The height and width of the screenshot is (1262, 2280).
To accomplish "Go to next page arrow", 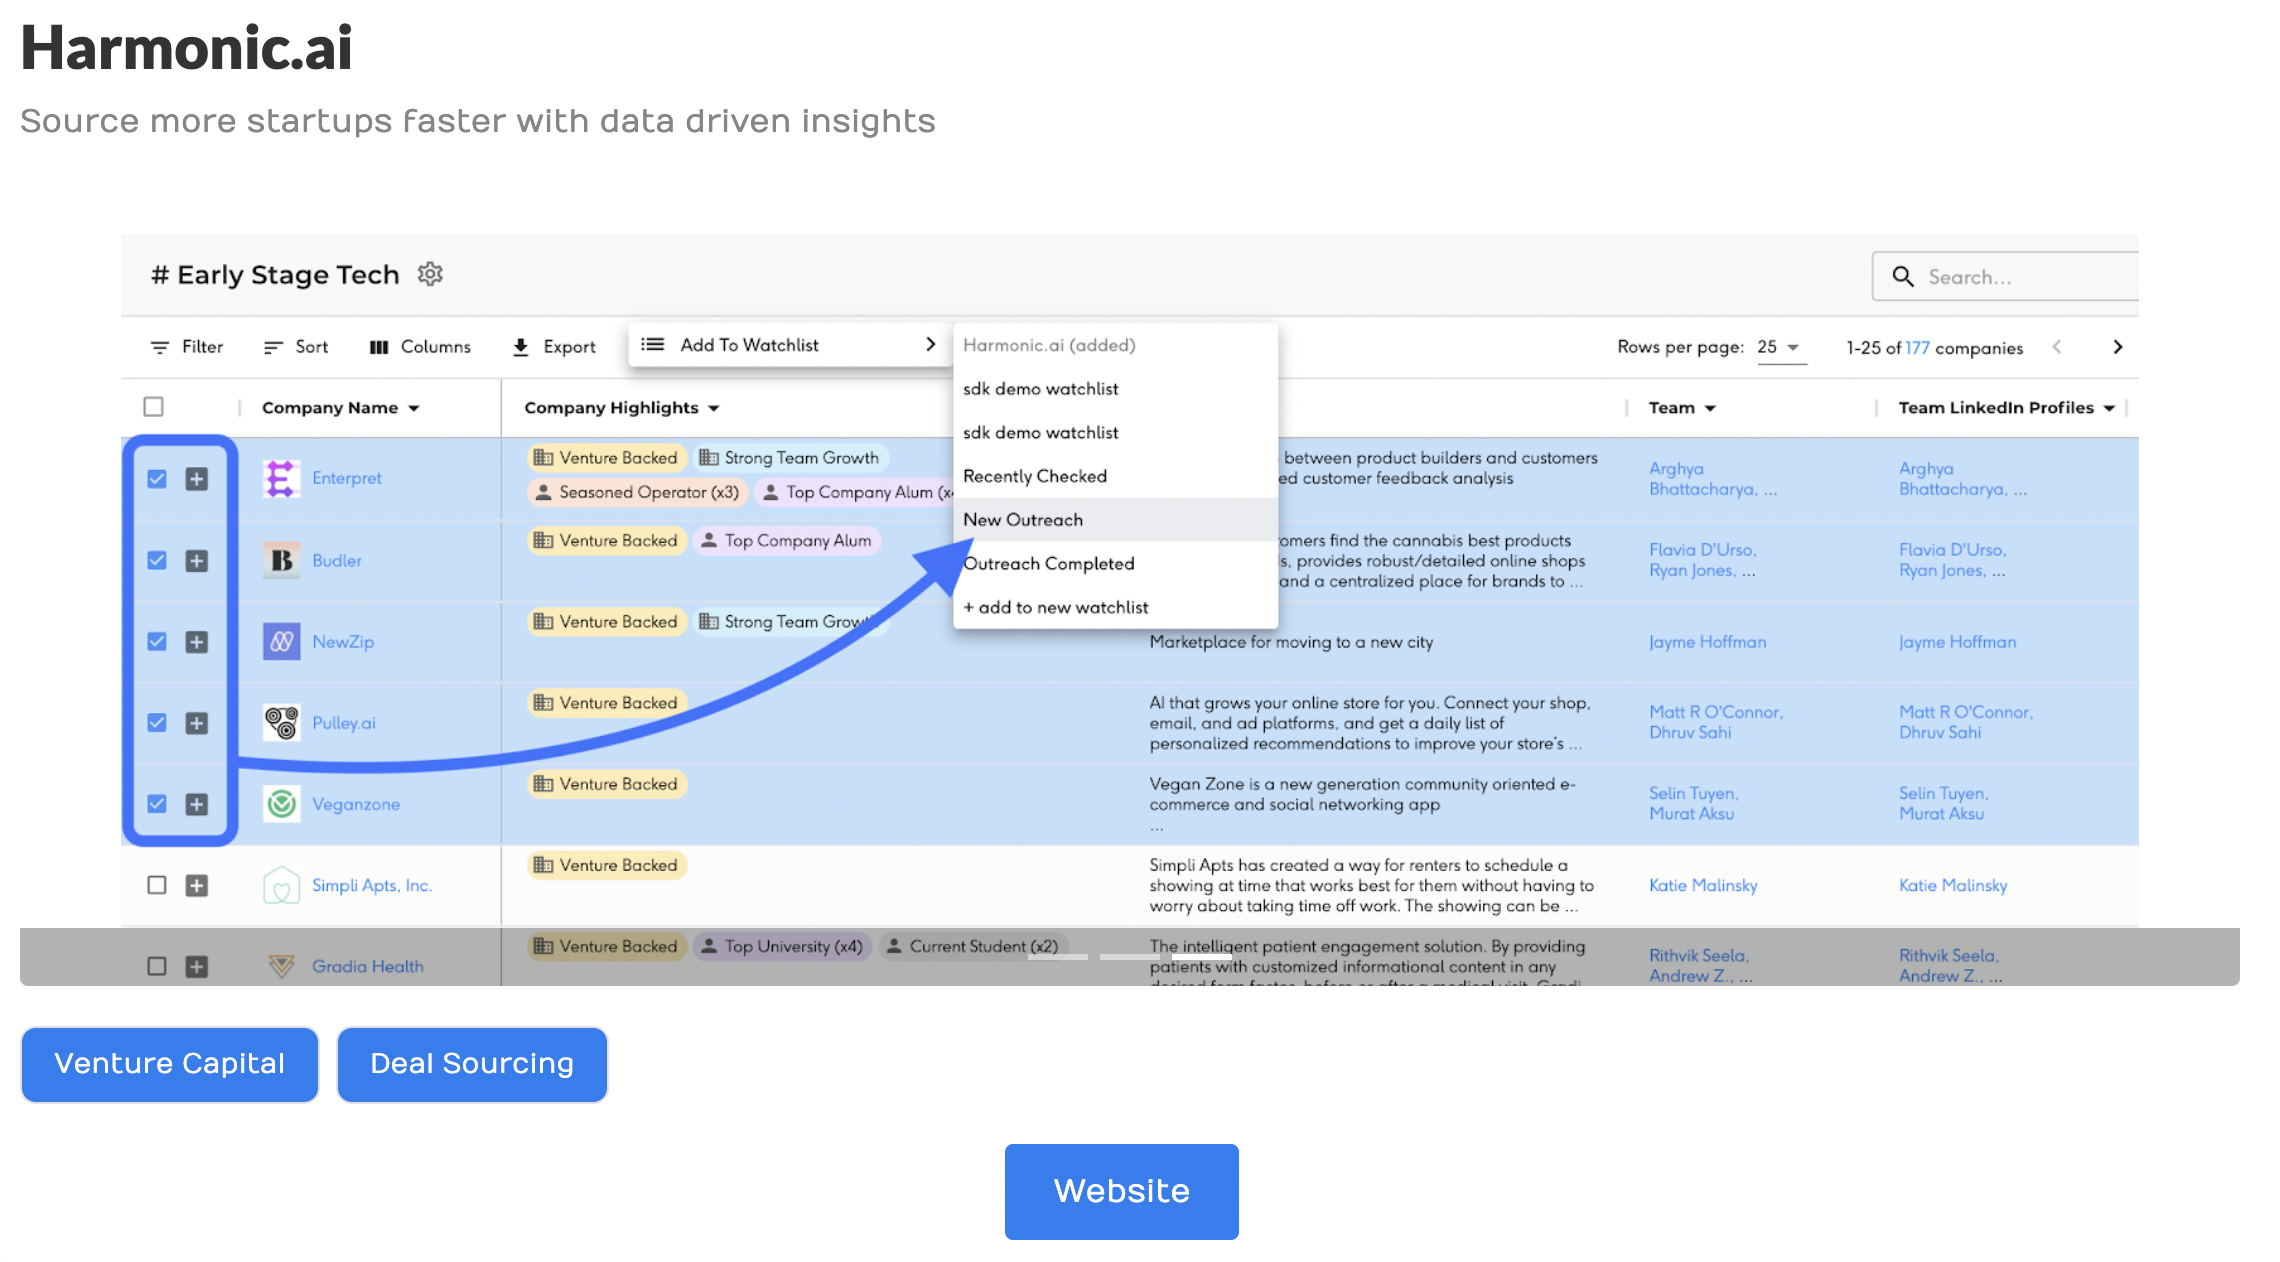I will tap(2117, 347).
